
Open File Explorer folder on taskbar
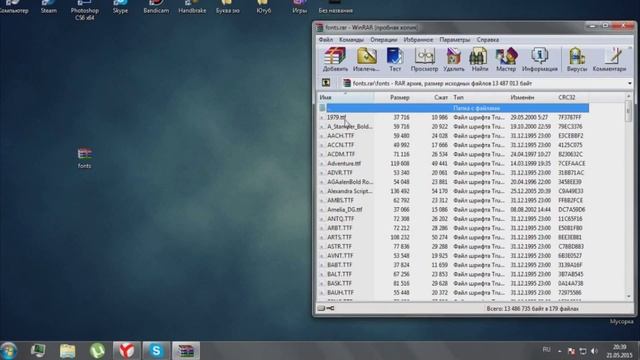(67, 351)
